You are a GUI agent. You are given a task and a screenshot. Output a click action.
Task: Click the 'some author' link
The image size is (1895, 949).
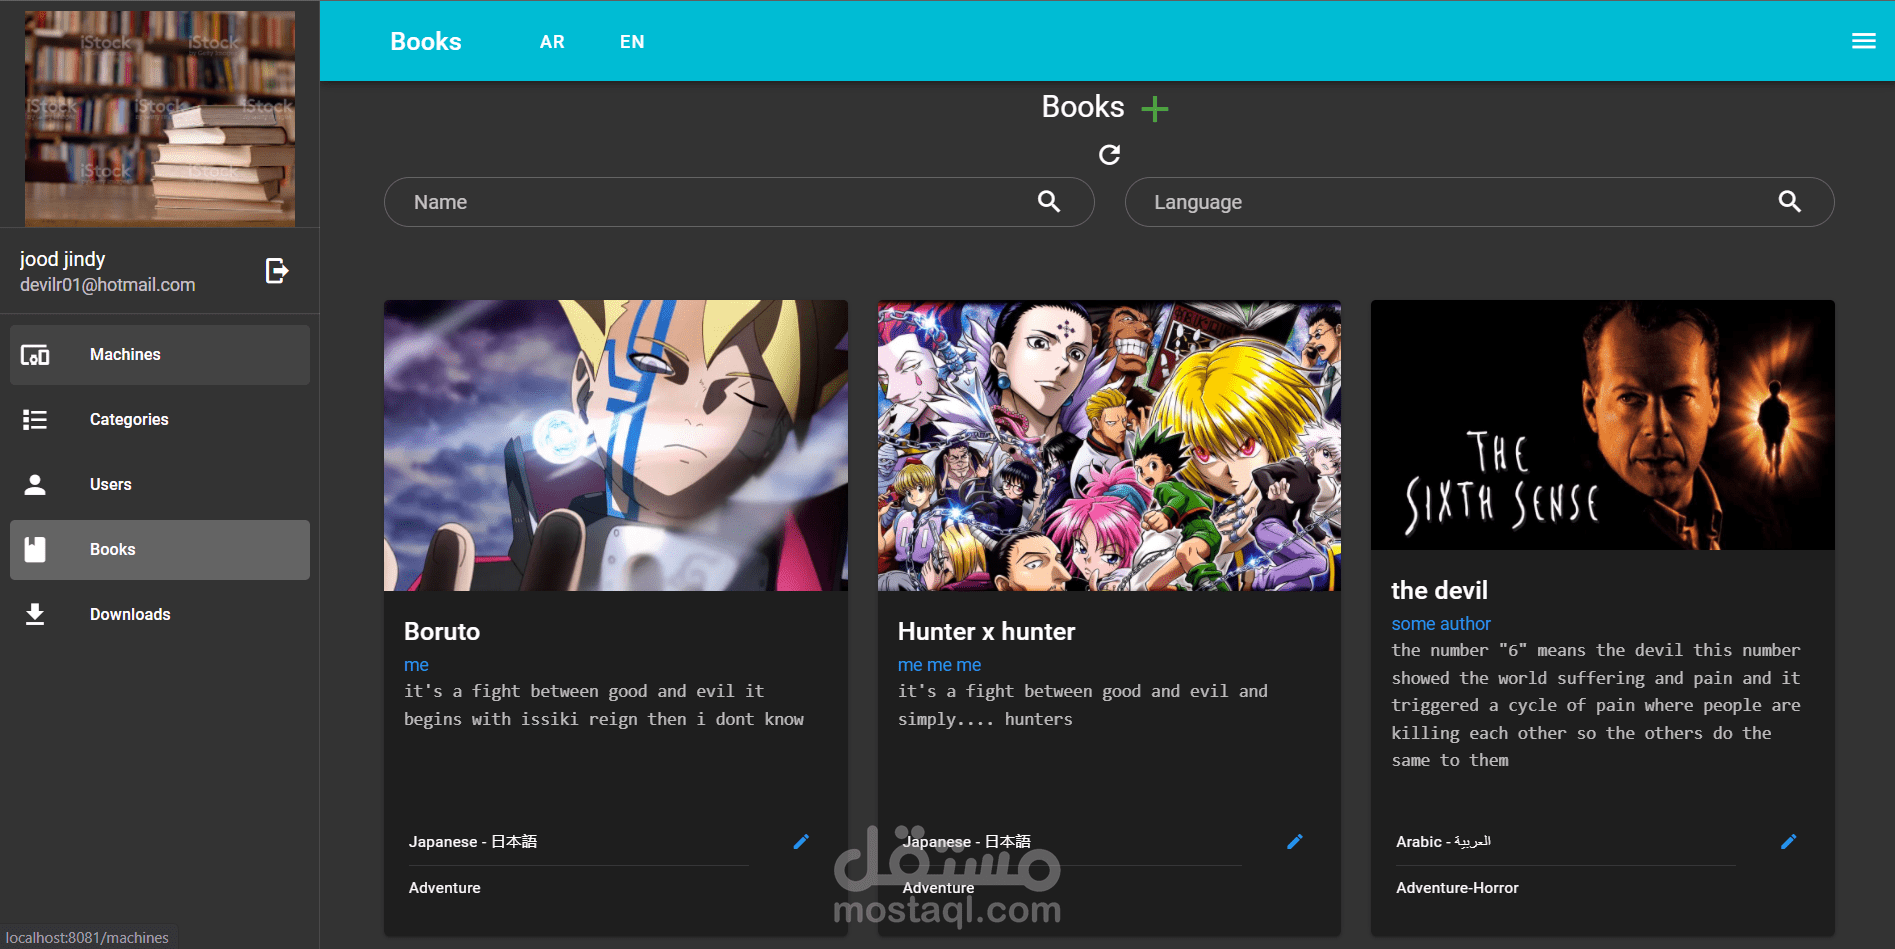[x=1441, y=624]
